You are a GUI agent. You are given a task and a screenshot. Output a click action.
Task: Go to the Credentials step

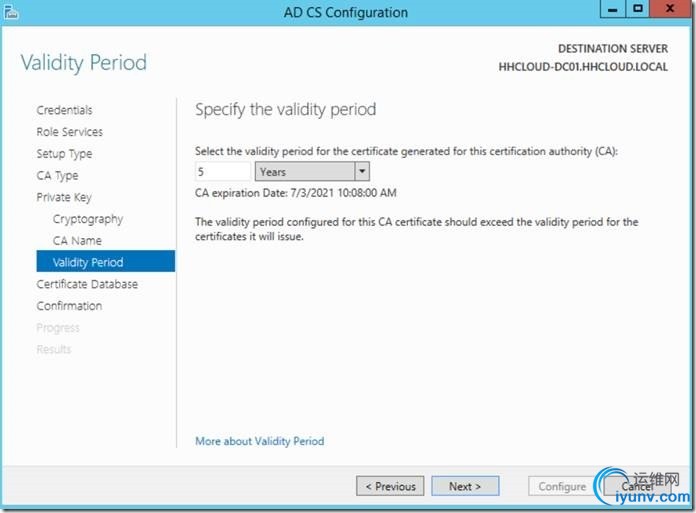(64, 110)
